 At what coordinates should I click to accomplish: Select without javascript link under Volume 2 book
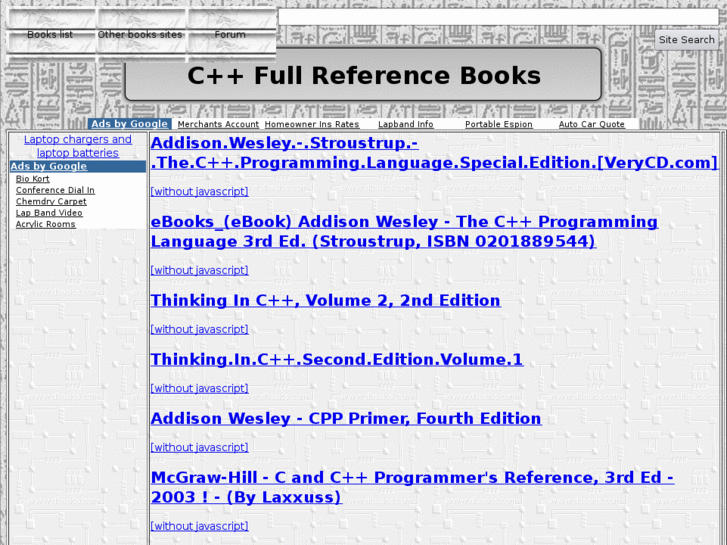tap(199, 329)
